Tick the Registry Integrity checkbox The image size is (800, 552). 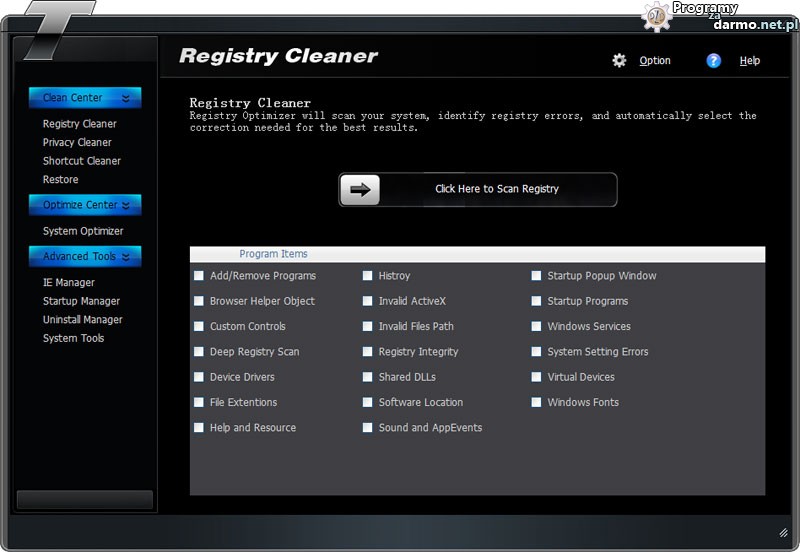pyautogui.click(x=367, y=352)
